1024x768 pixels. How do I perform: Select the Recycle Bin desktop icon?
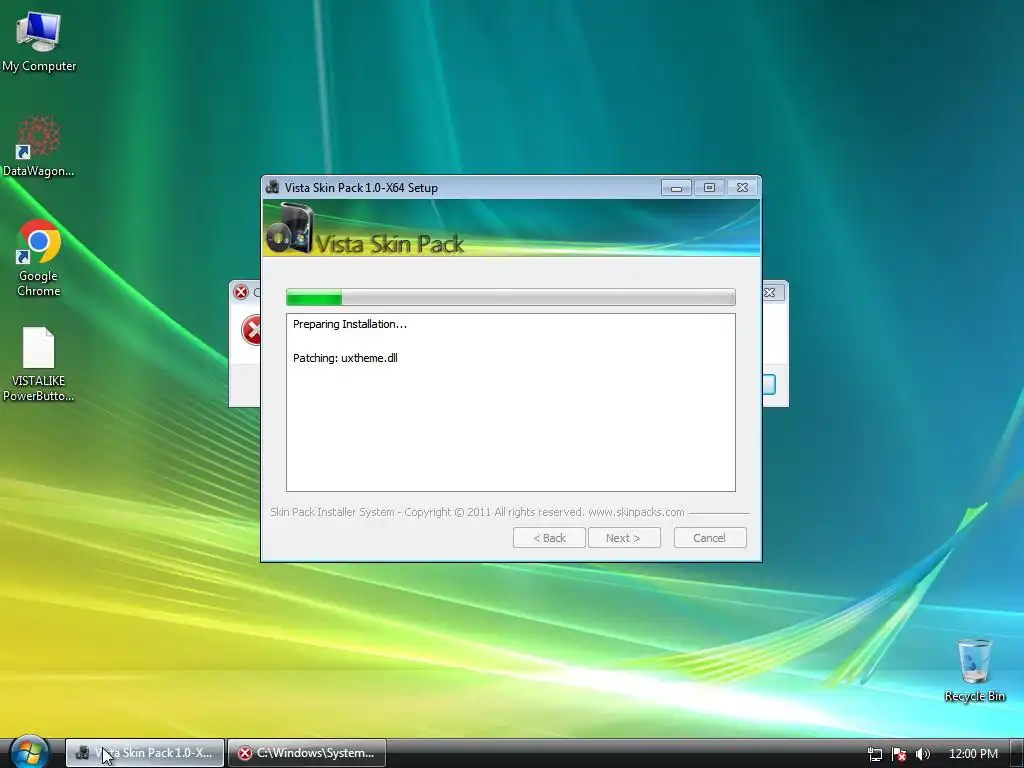coord(974,670)
